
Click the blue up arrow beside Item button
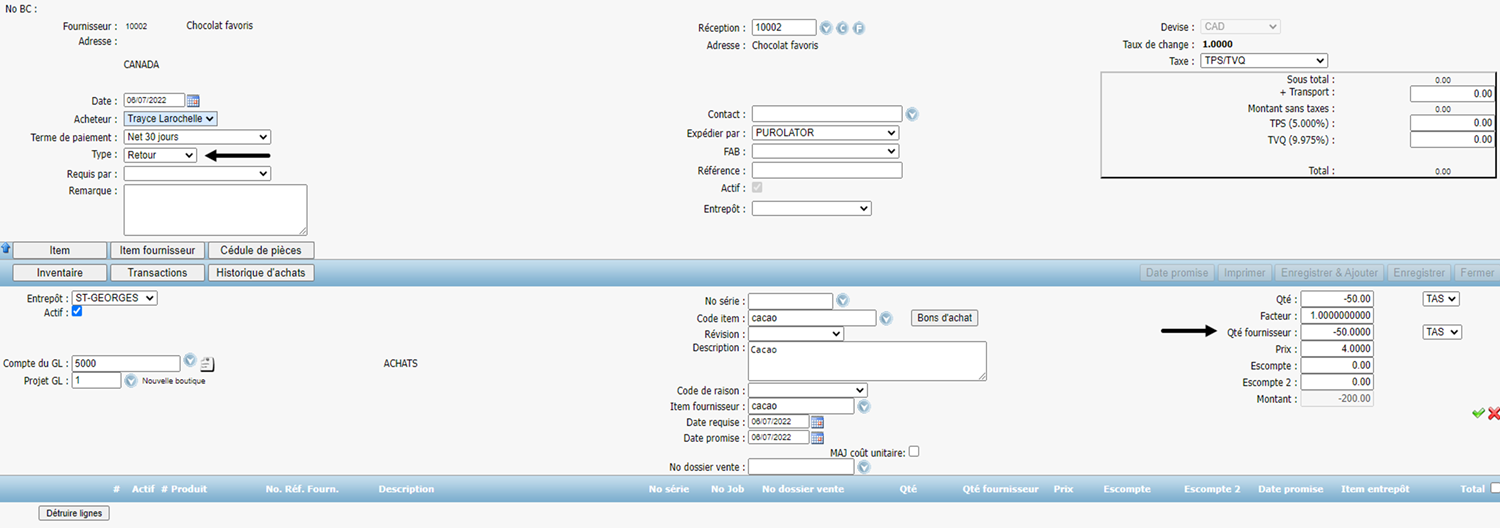tap(6, 249)
